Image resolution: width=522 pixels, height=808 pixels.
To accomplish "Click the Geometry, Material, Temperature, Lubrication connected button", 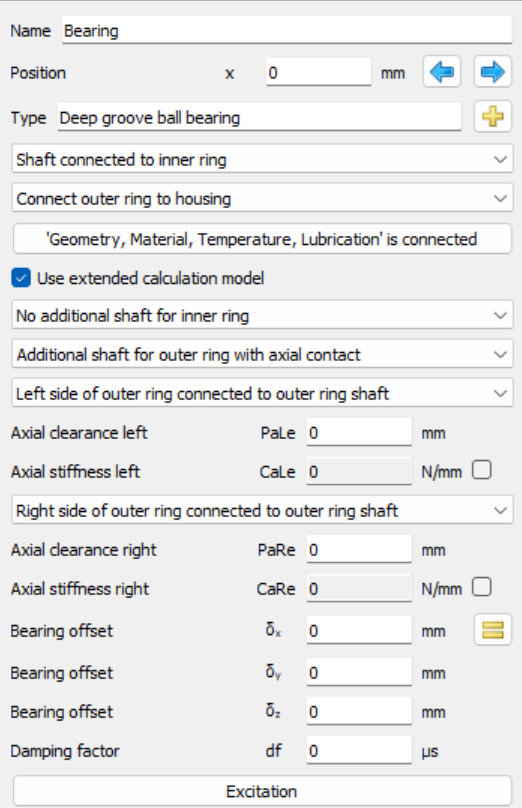I will tap(262, 239).
